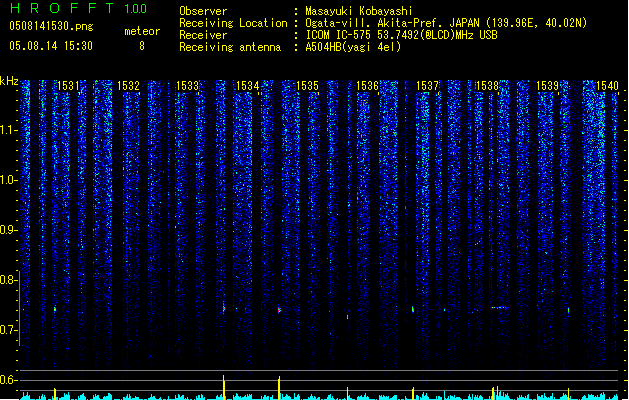
Task: Click the 'meteor' count label
Action: [142, 31]
